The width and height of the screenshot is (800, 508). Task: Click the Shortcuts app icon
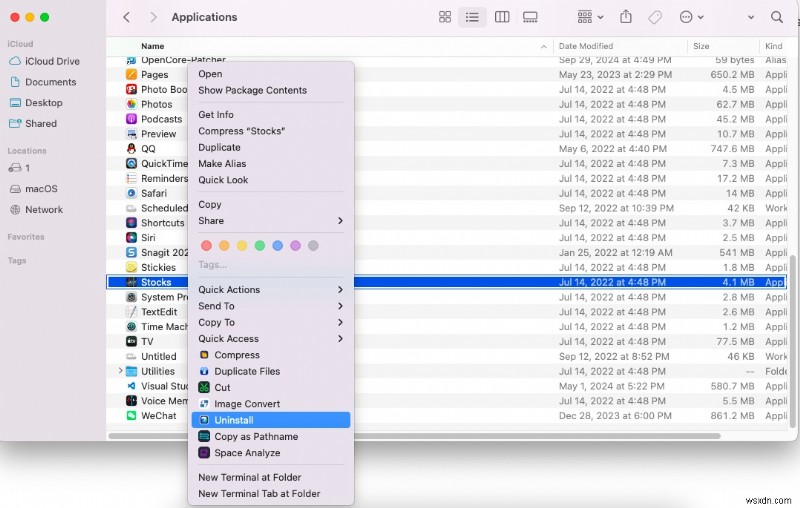(132, 223)
